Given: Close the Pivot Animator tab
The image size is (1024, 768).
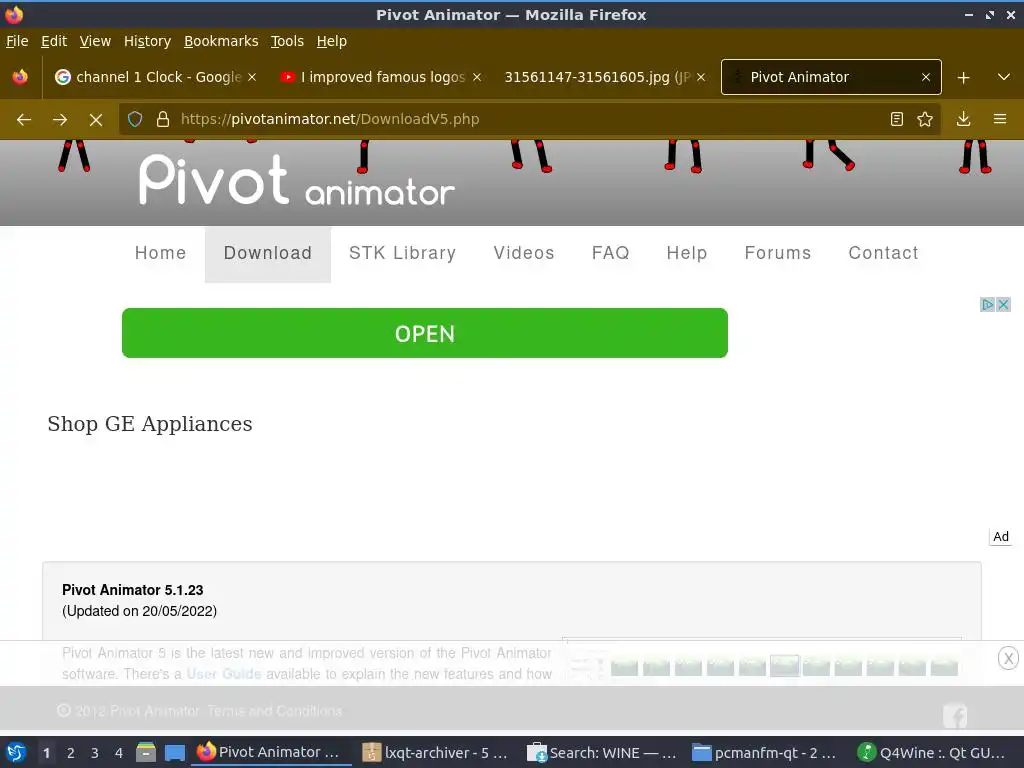Looking at the screenshot, I should (x=926, y=77).
